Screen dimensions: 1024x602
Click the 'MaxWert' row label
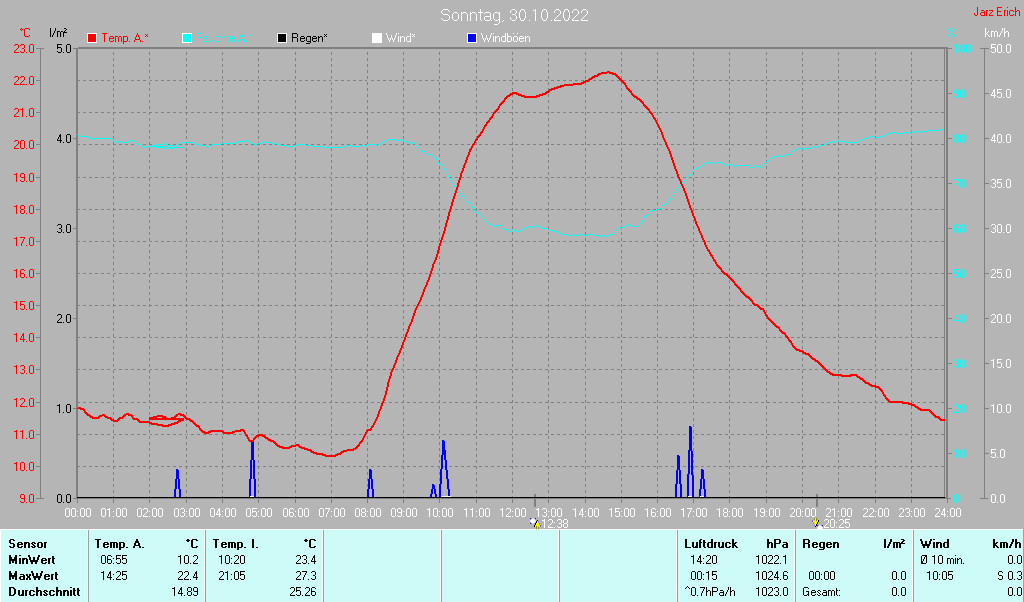point(33,577)
